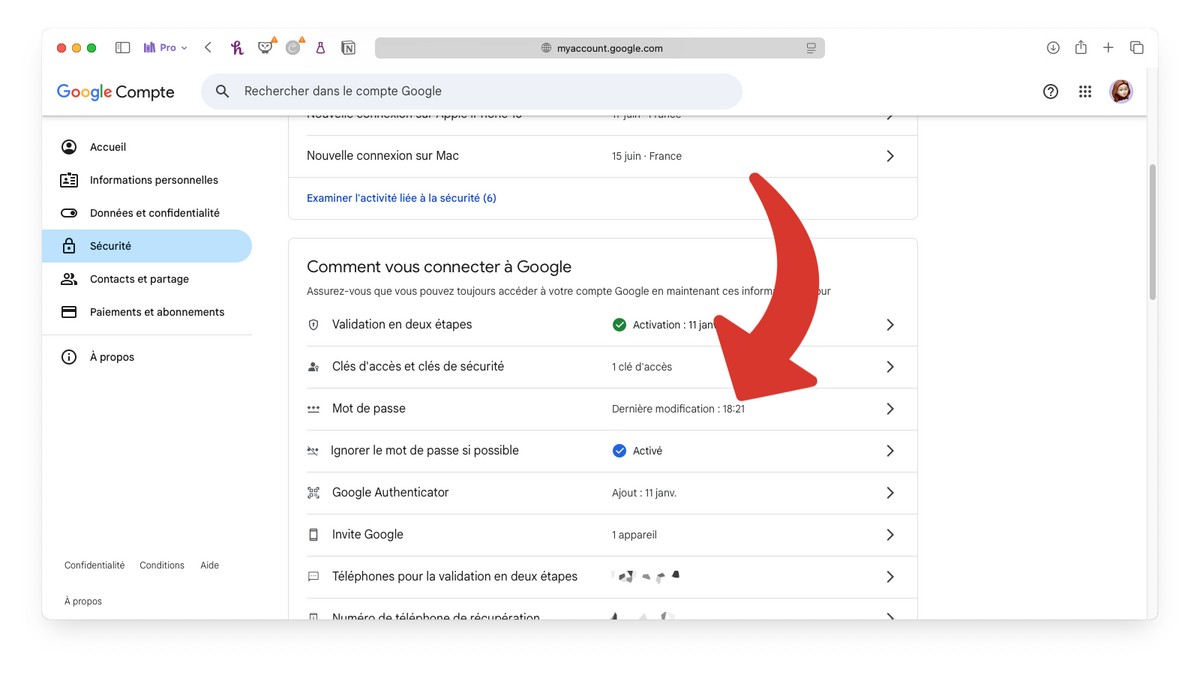This screenshot has height=675, width=1200.
Task: Expand the Invite Google row chevron
Action: 890,535
